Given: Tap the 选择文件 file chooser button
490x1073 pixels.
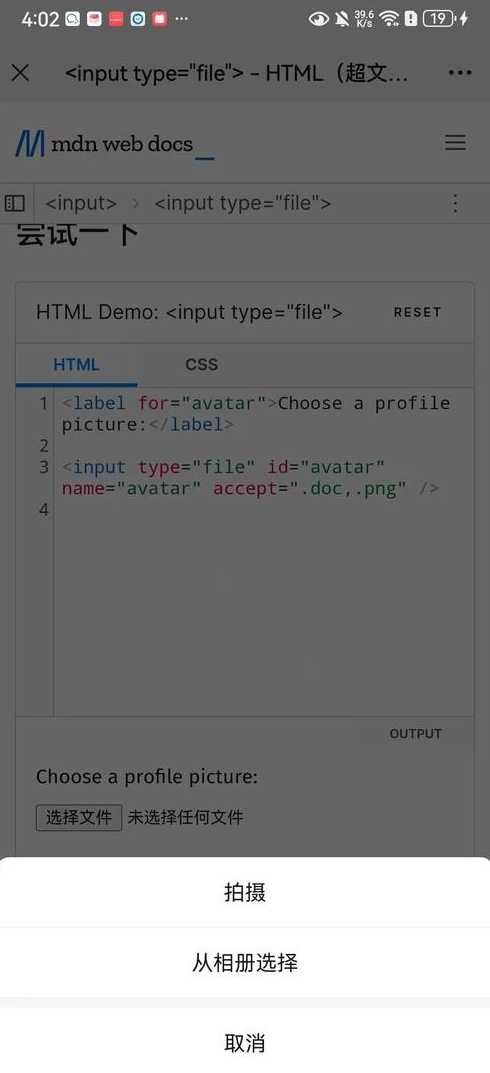Looking at the screenshot, I should pos(79,817).
